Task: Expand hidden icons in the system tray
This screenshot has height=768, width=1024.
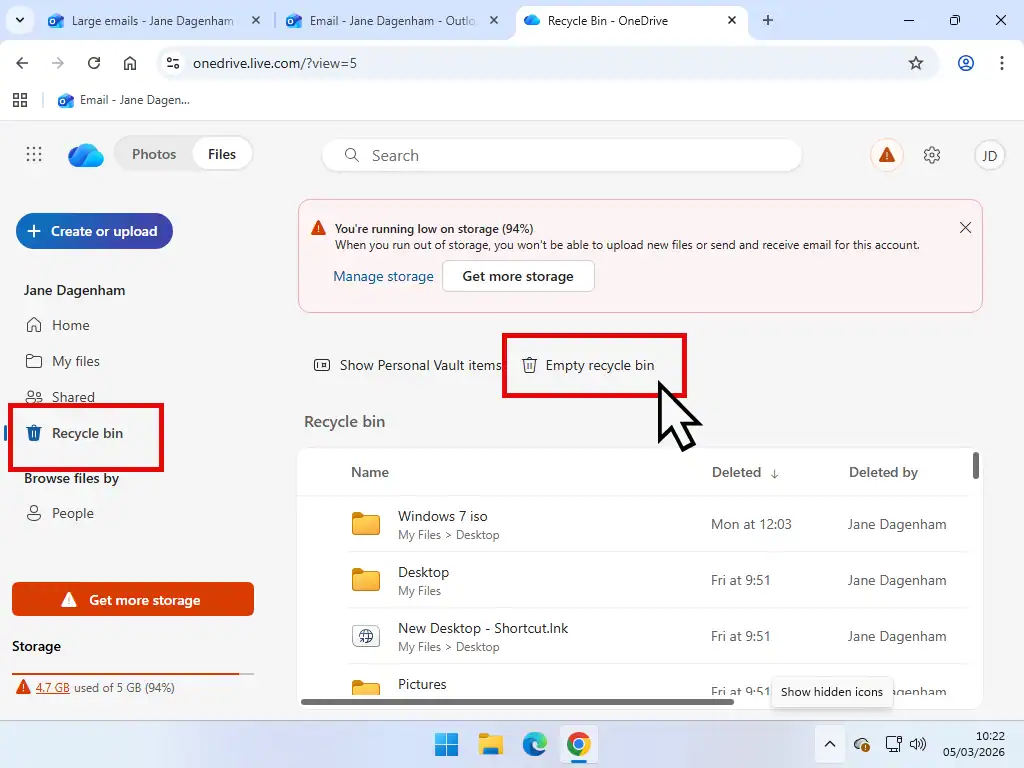Action: pyautogui.click(x=829, y=744)
